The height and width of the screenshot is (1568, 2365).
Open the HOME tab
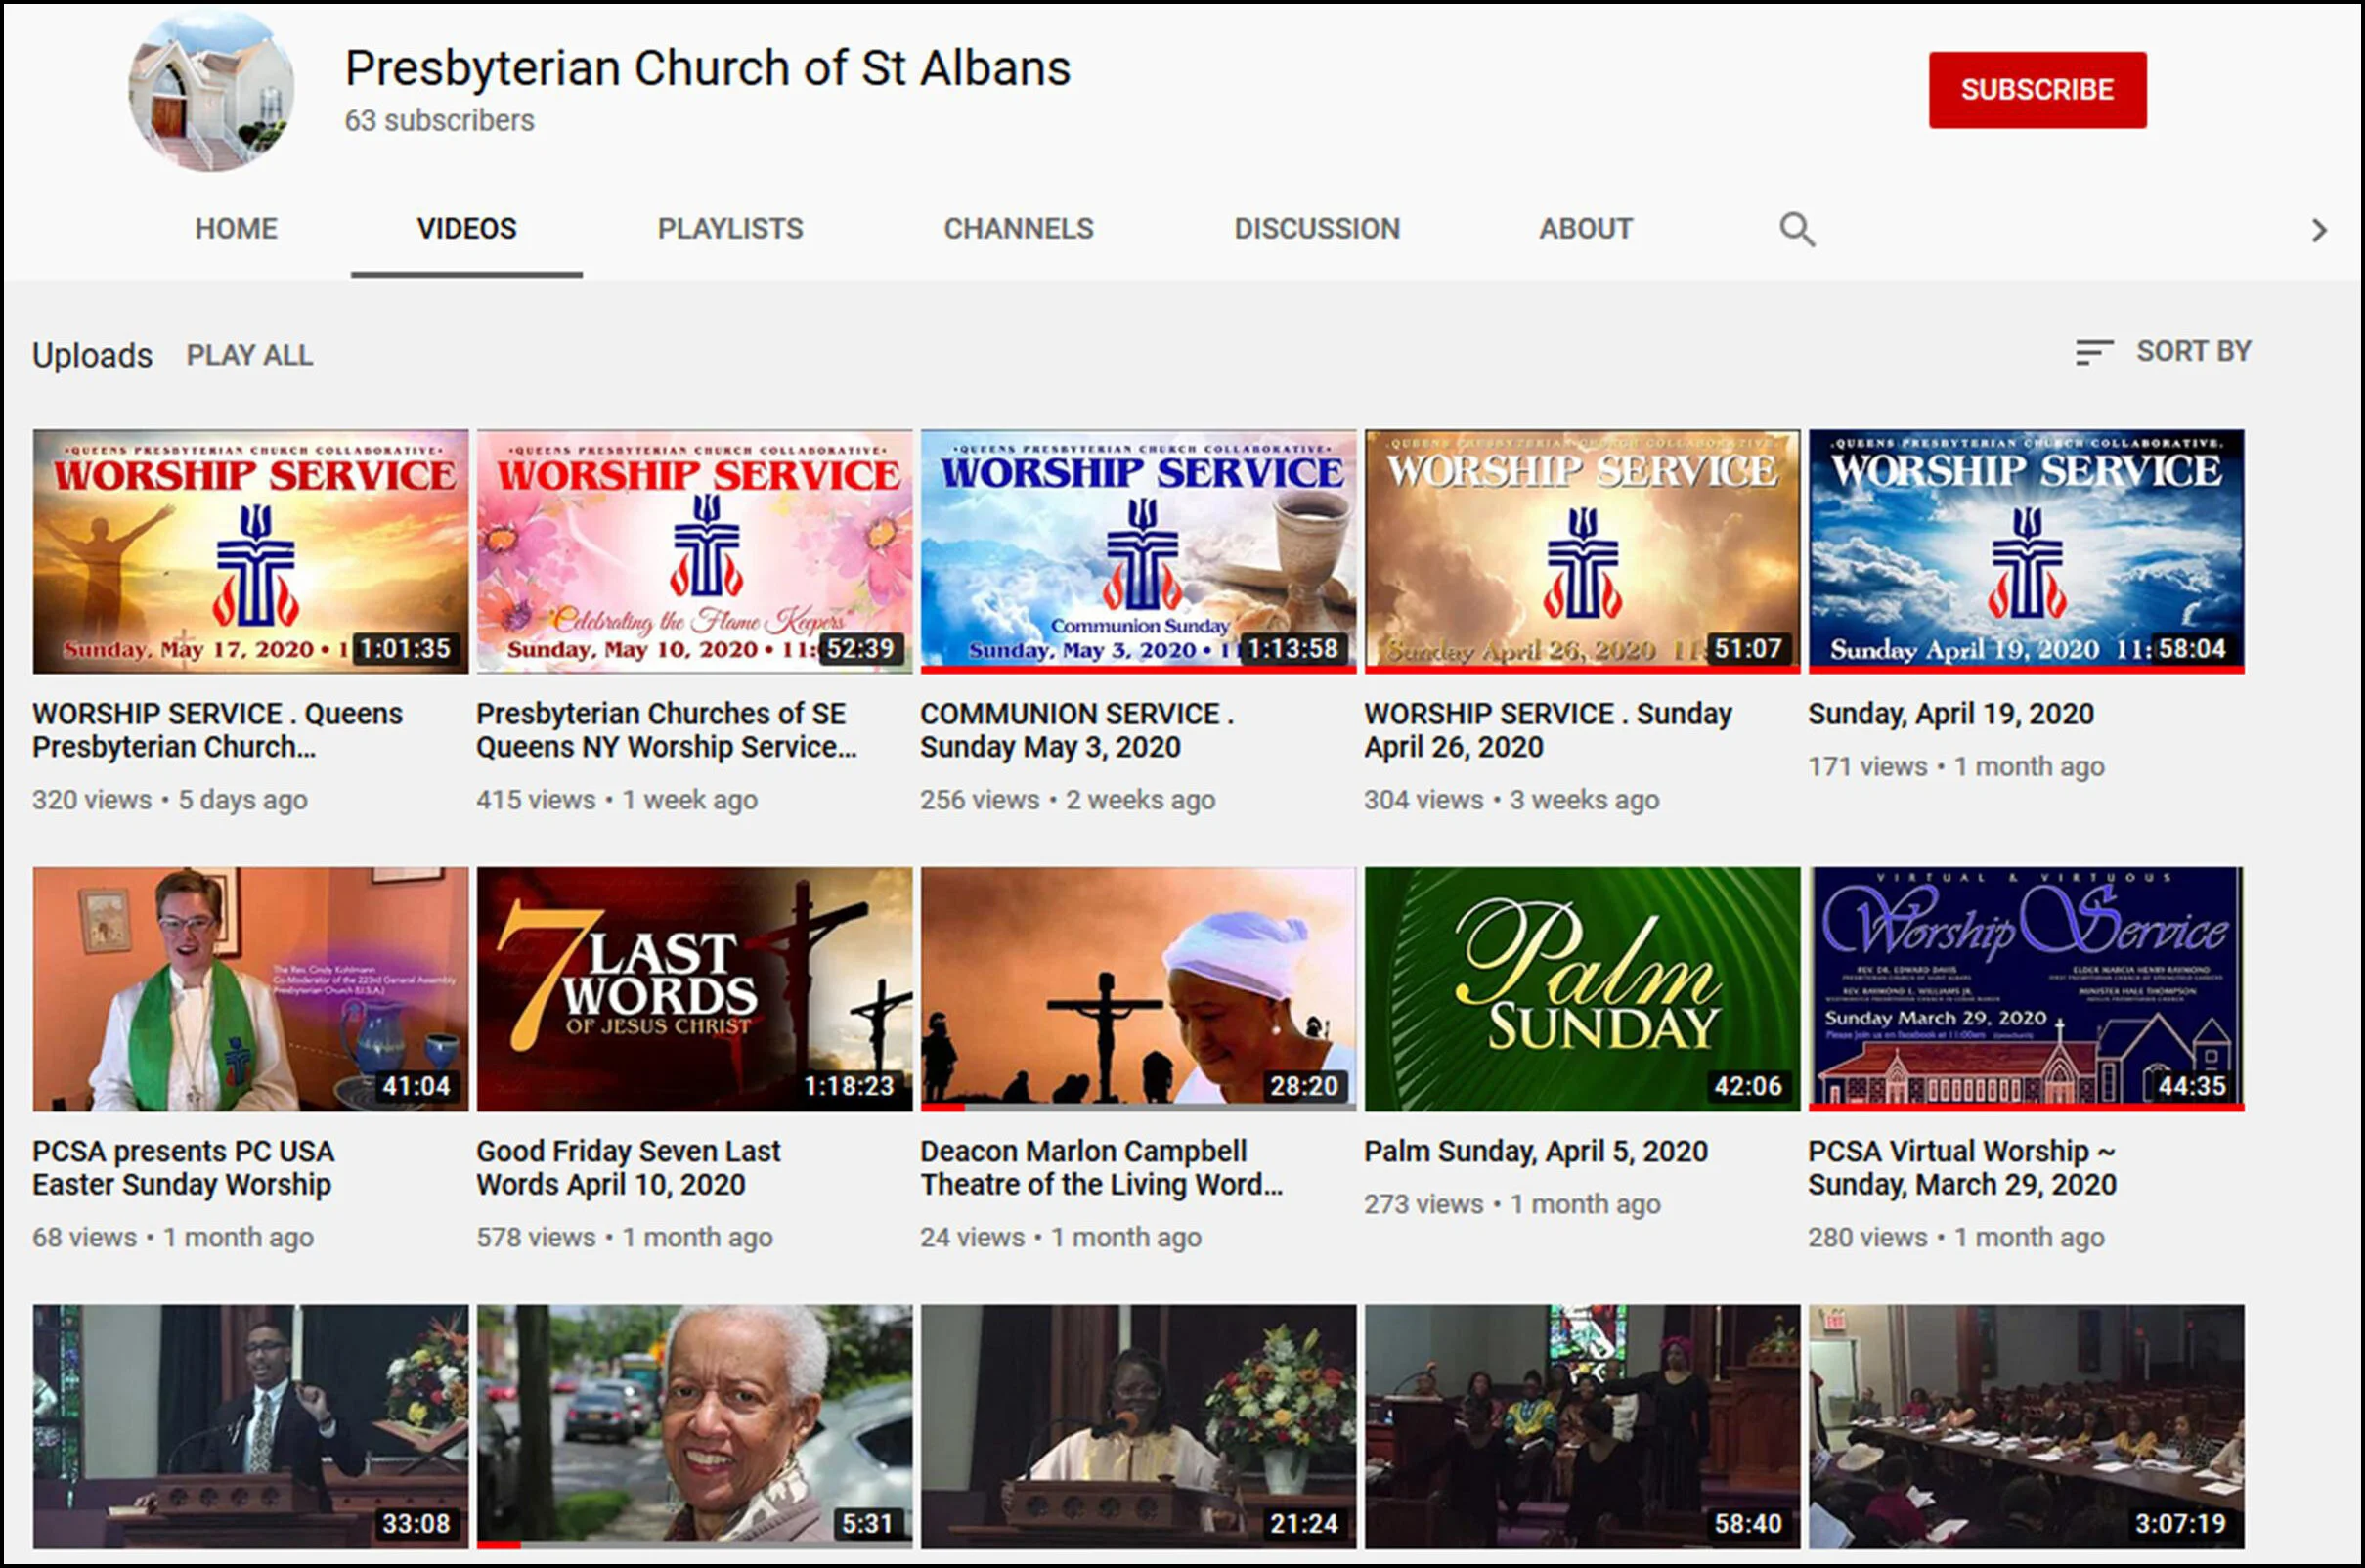tap(236, 229)
